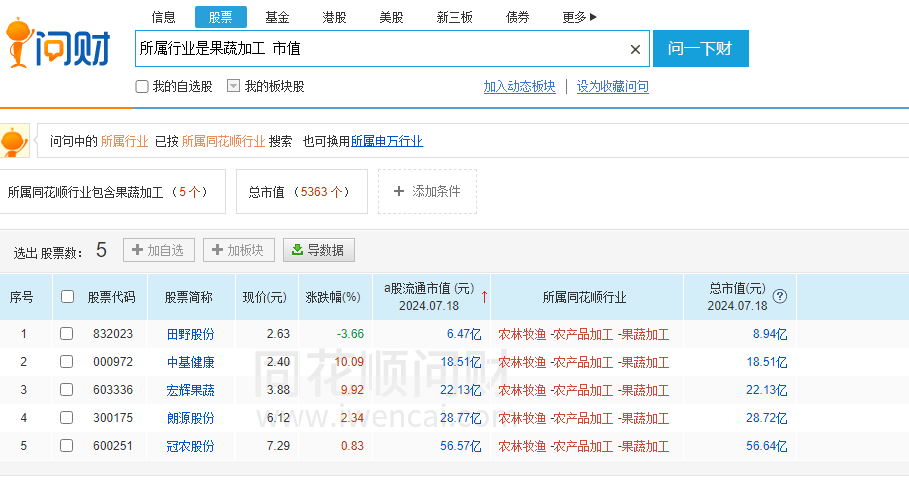Open the 朗源股份 stock link

[x=190, y=418]
